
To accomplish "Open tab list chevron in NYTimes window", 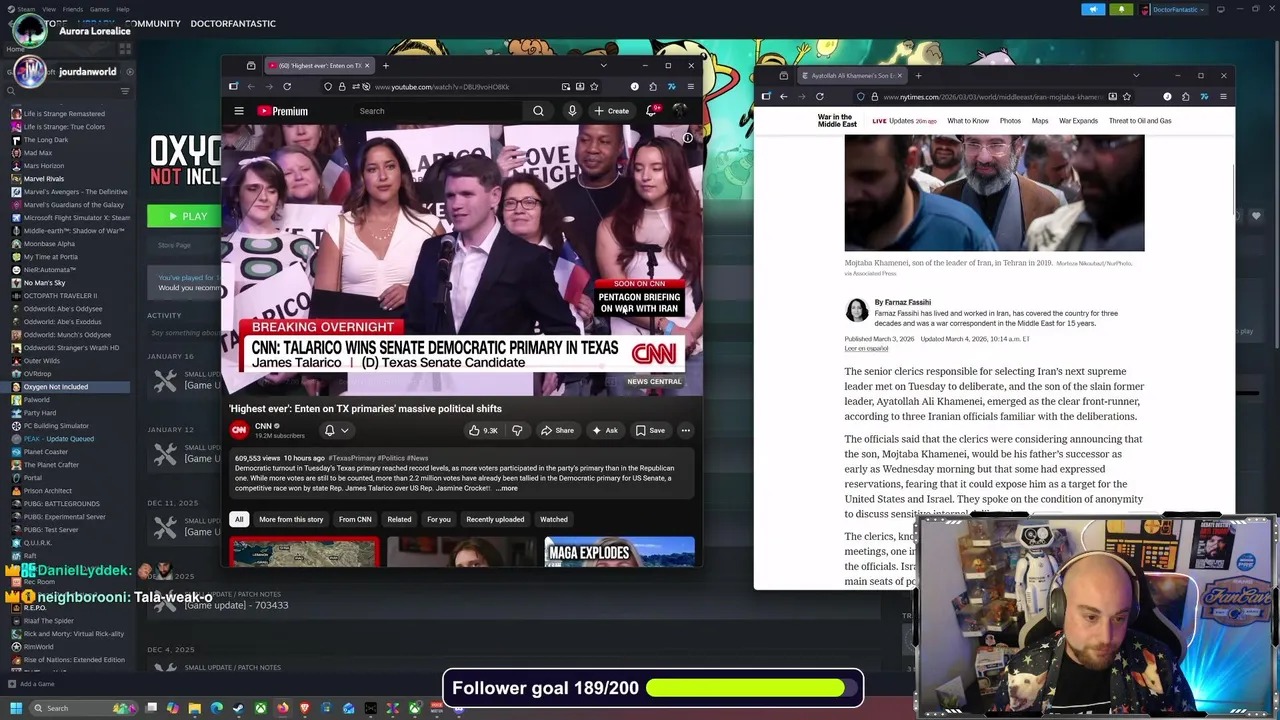I will pyautogui.click(x=1136, y=76).
